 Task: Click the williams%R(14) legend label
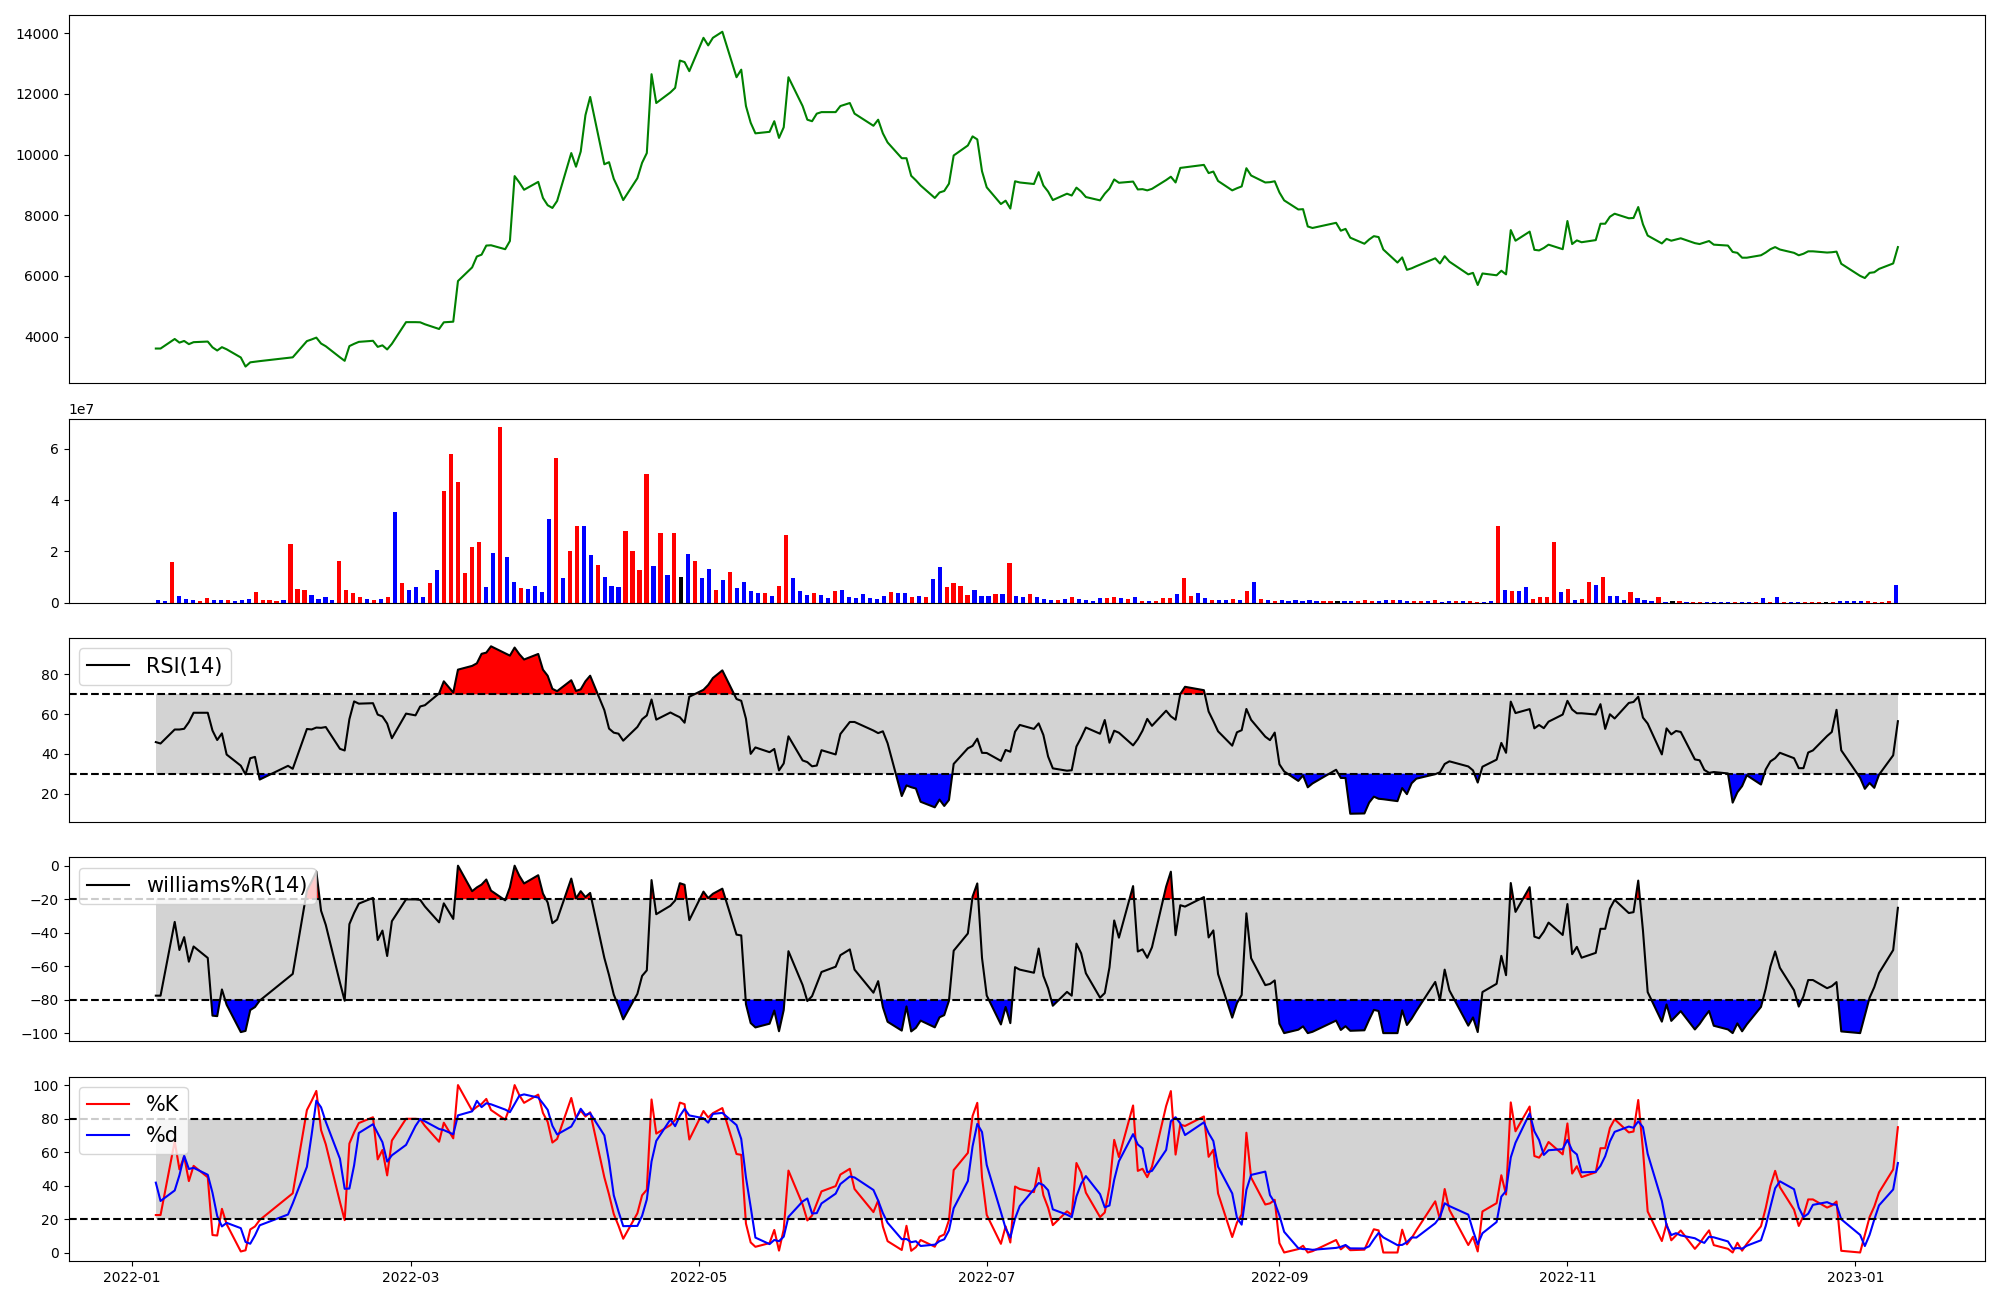[227, 885]
